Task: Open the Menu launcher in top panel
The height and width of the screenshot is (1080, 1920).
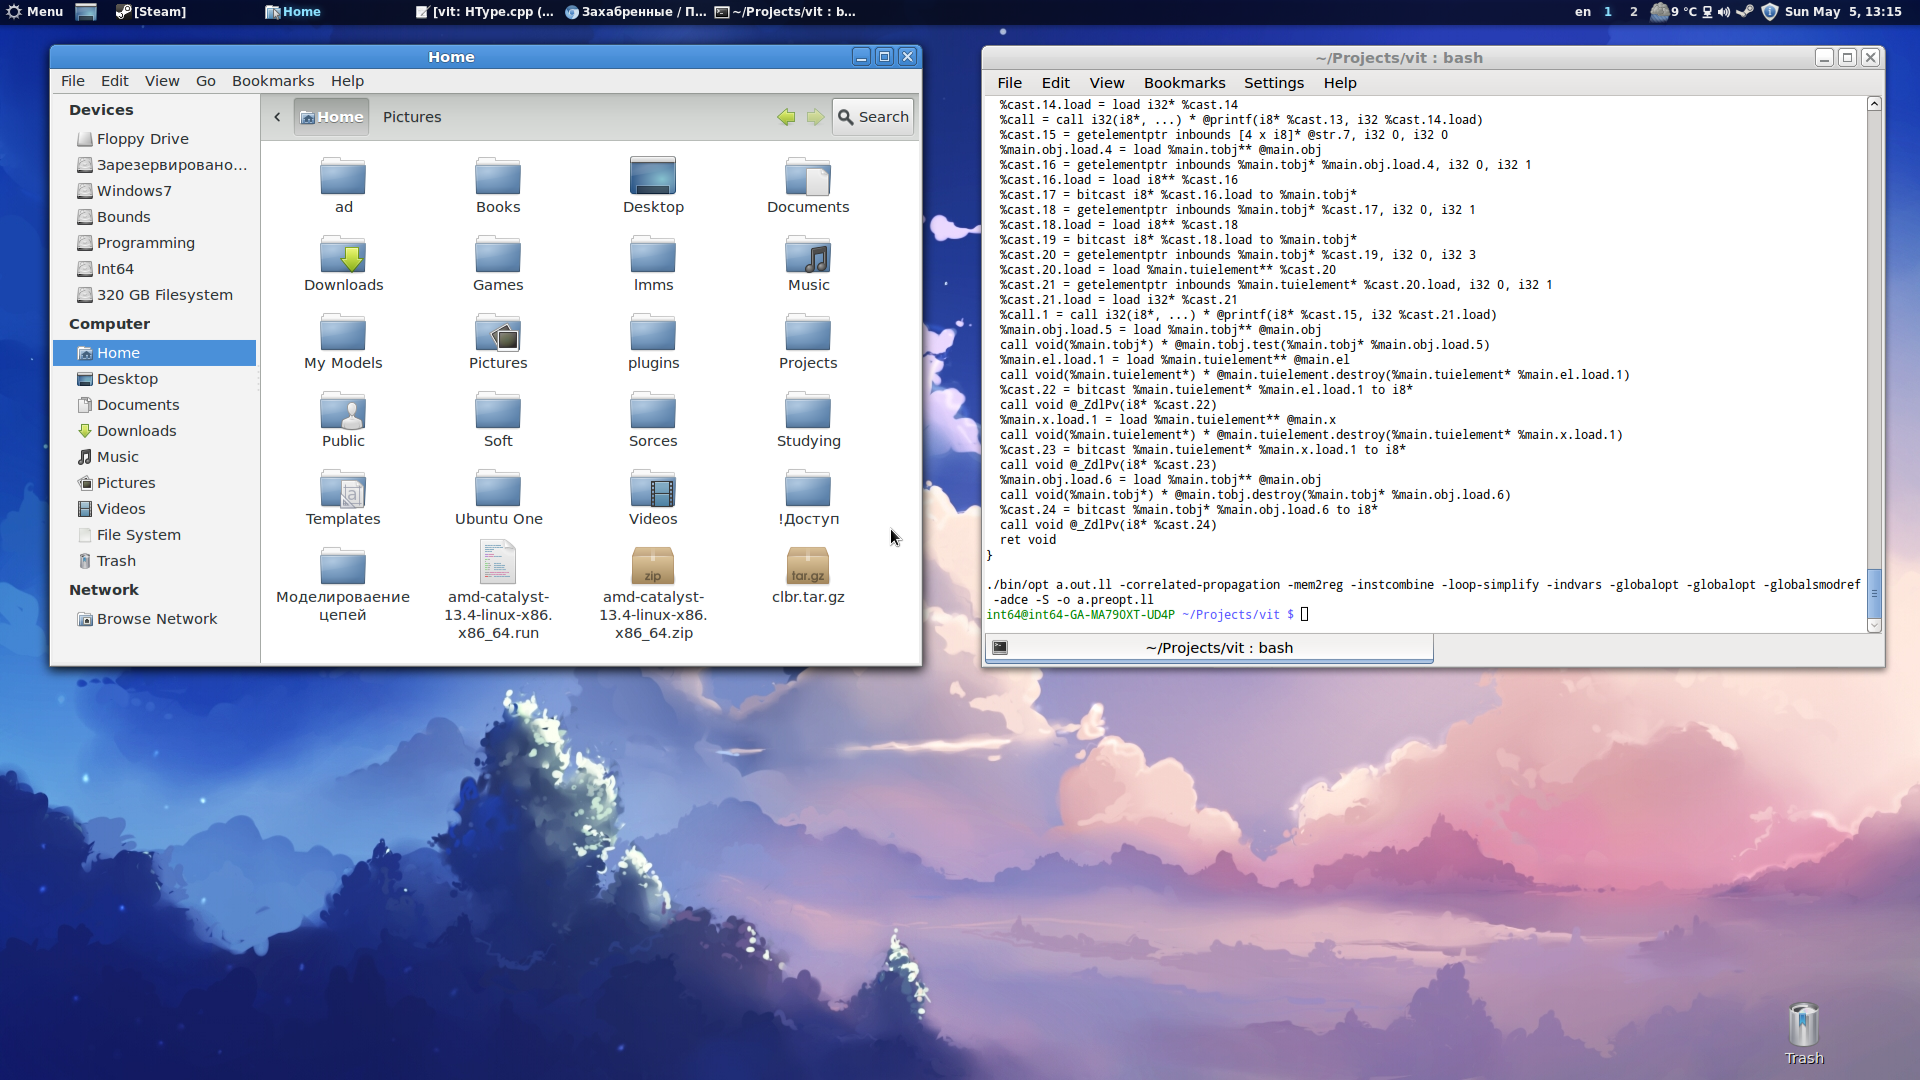Action: point(35,12)
